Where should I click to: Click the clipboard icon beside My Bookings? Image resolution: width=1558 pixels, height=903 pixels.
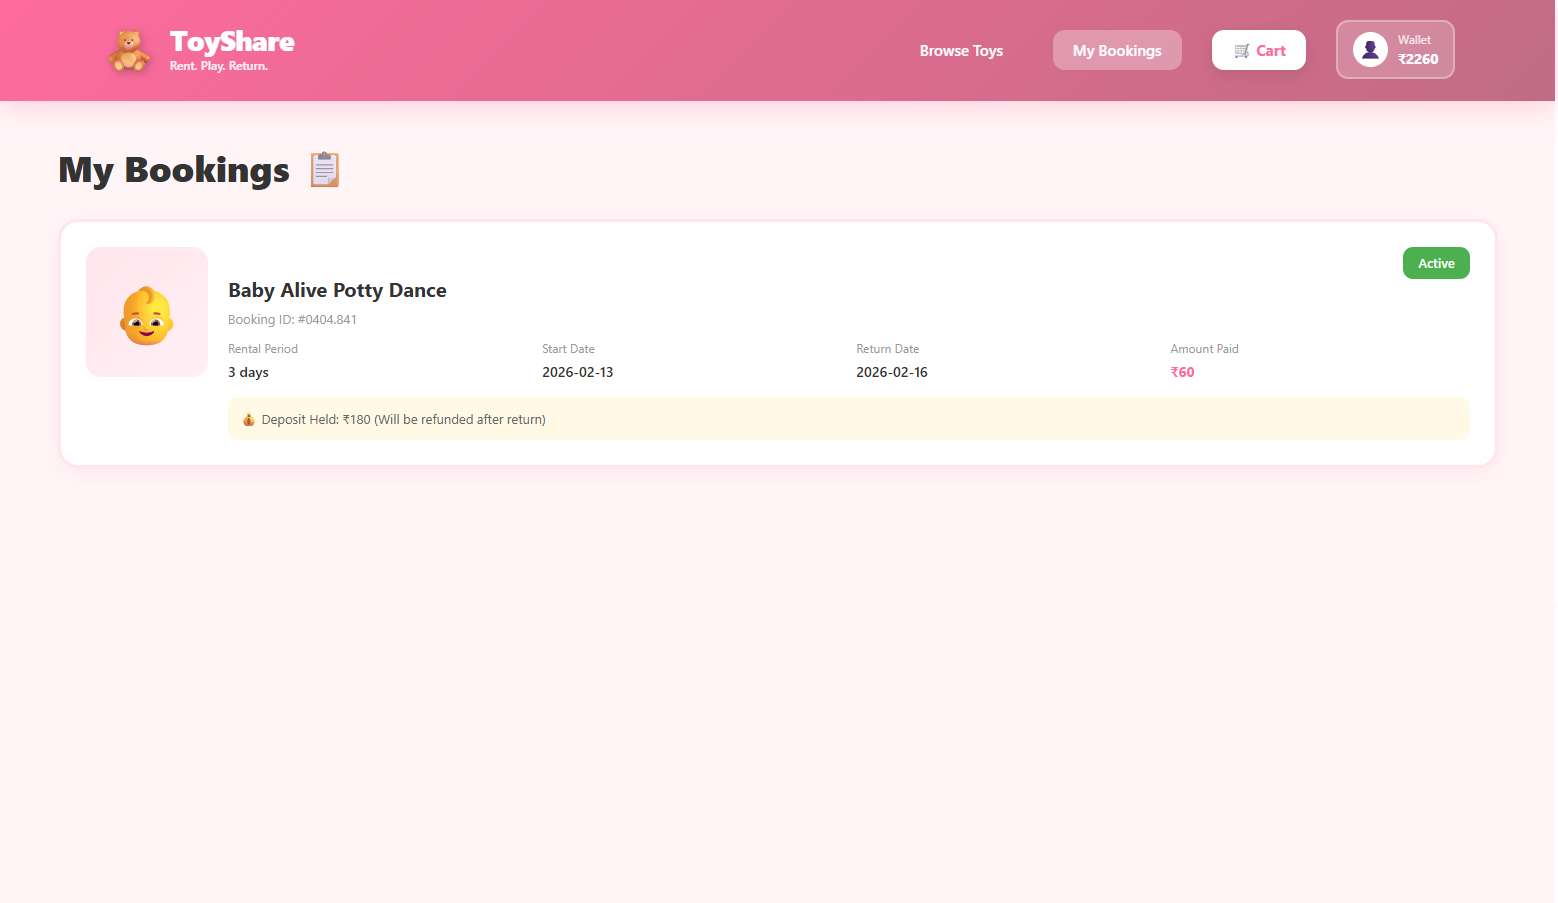325,170
